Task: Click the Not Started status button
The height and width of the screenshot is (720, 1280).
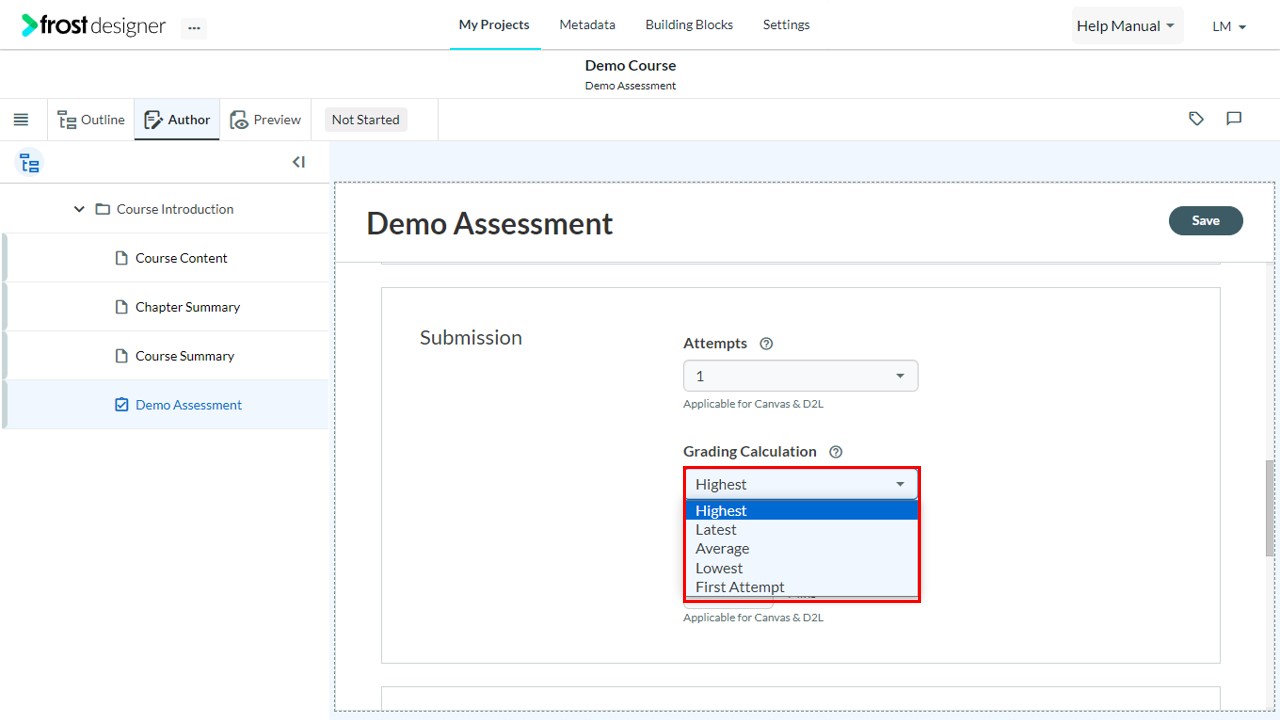Action: (x=365, y=120)
